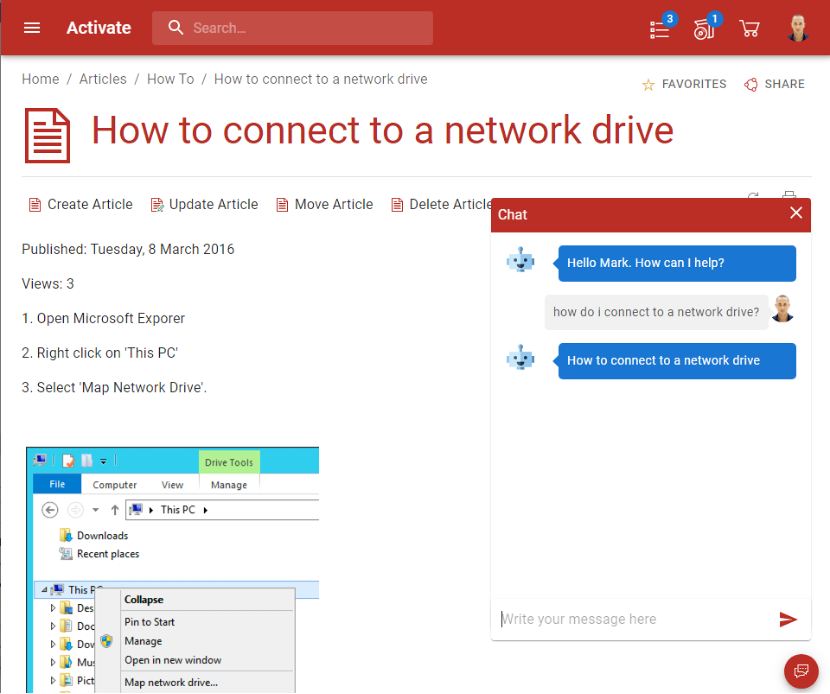This screenshot has height=694, width=830.
Task: Click Create Article
Action: click(80, 204)
